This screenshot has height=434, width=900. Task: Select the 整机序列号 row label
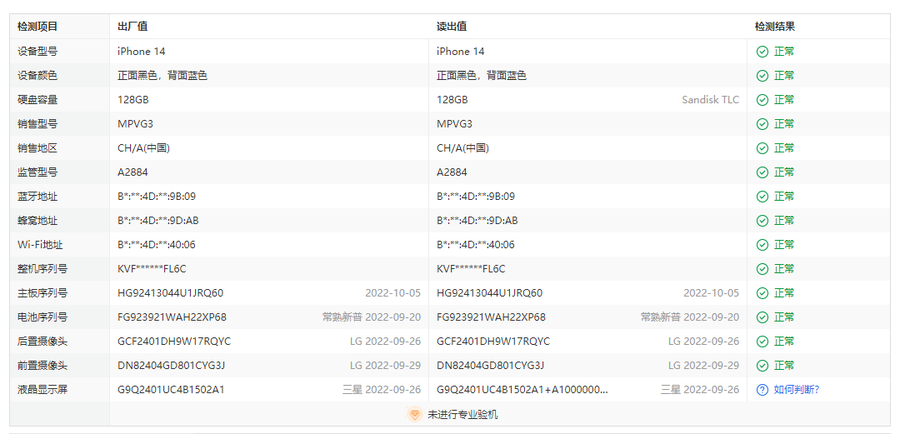42,269
